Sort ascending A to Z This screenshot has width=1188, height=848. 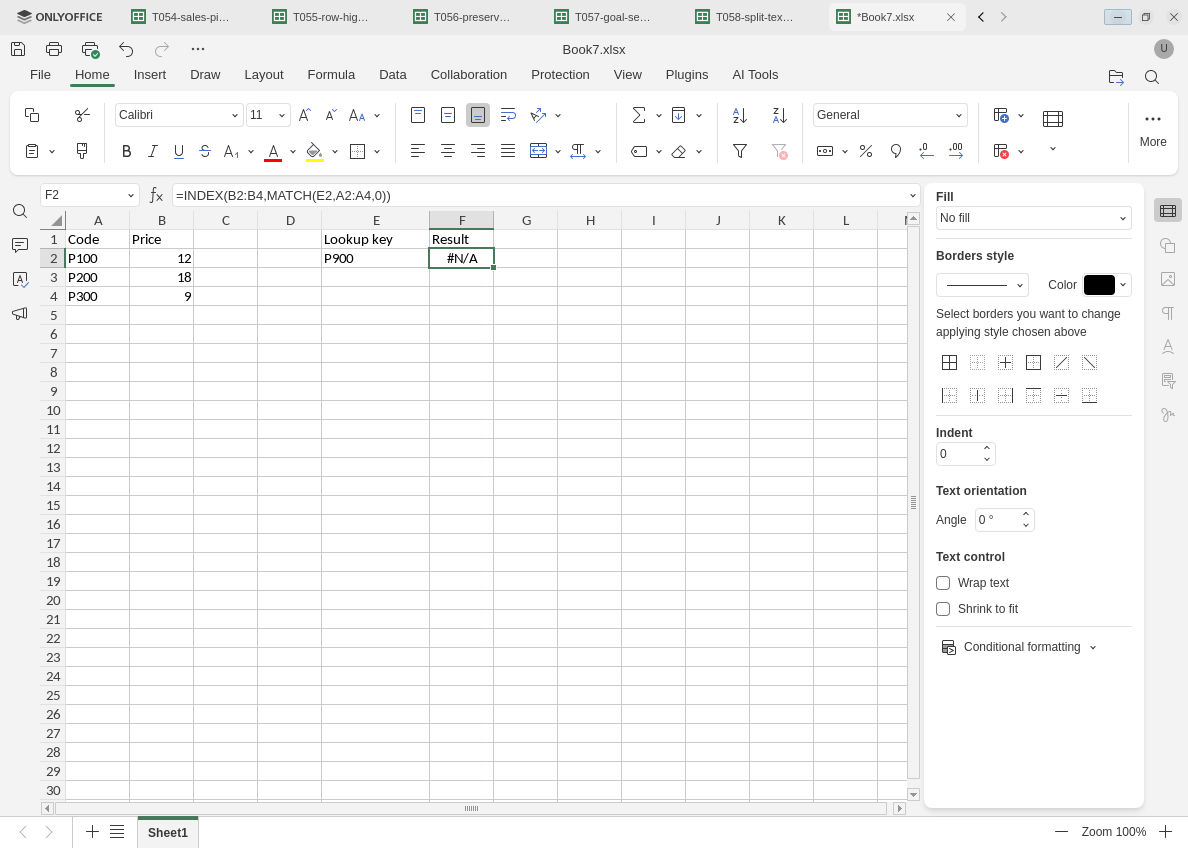tap(740, 115)
